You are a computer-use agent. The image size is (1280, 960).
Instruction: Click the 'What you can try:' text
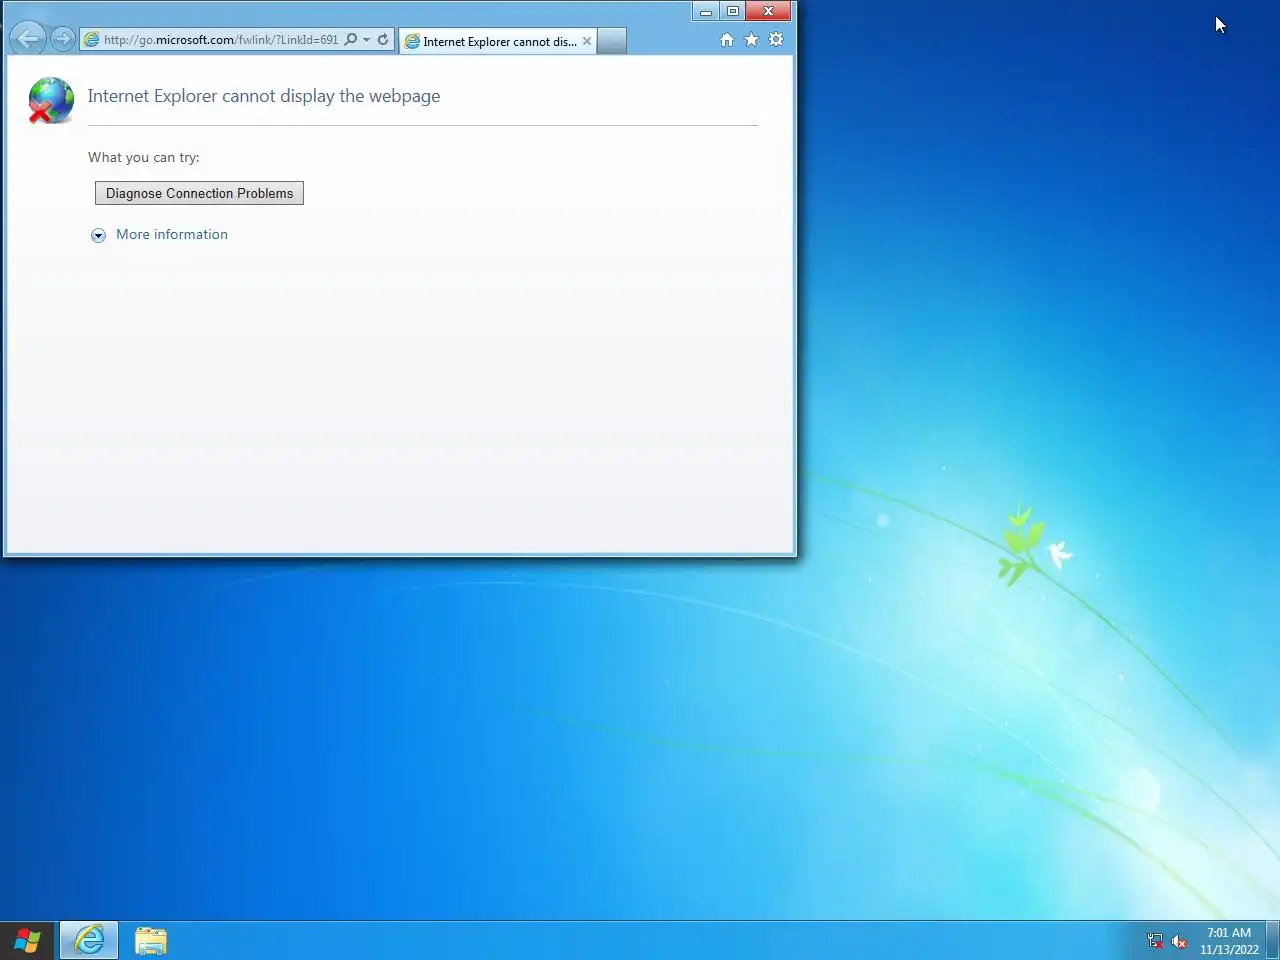[x=144, y=157]
